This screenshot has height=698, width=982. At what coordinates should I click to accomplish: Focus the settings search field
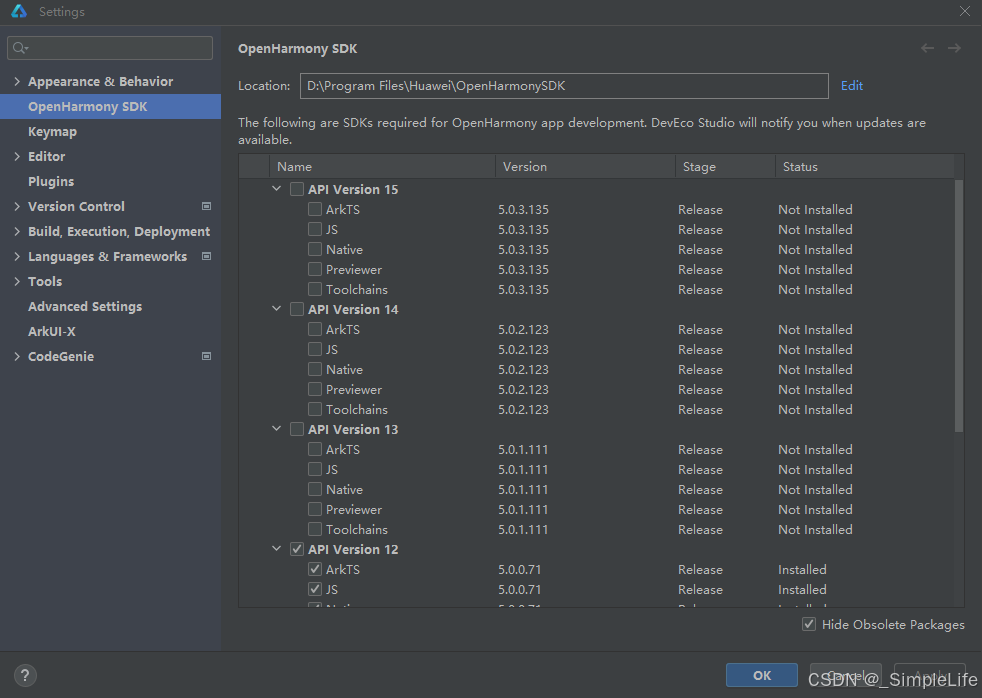[110, 48]
